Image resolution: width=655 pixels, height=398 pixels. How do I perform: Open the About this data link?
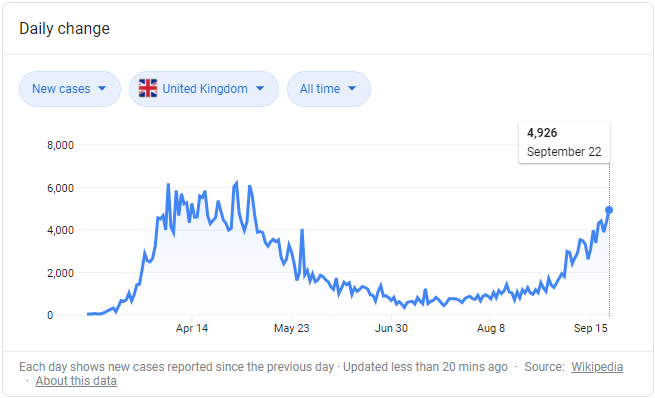point(76,381)
